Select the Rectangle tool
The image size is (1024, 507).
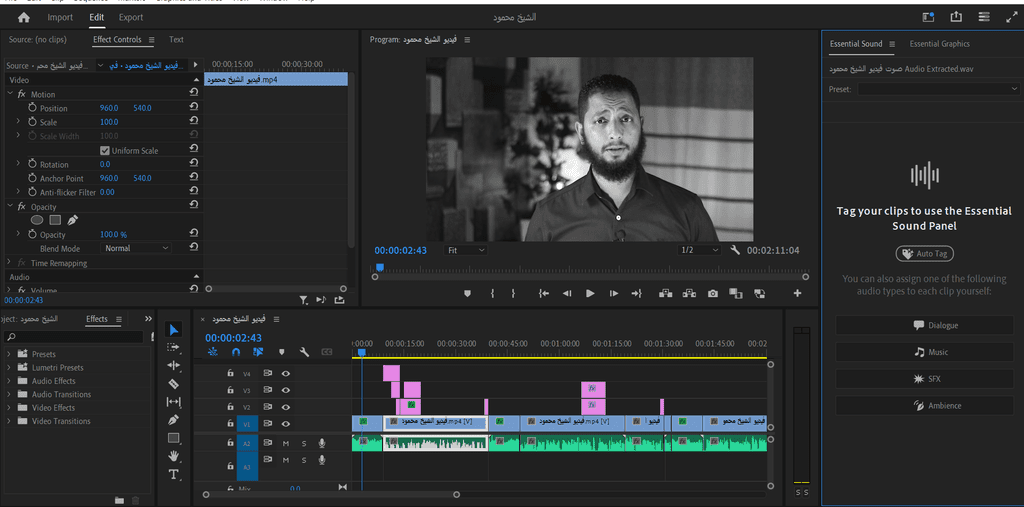pyautogui.click(x=173, y=438)
